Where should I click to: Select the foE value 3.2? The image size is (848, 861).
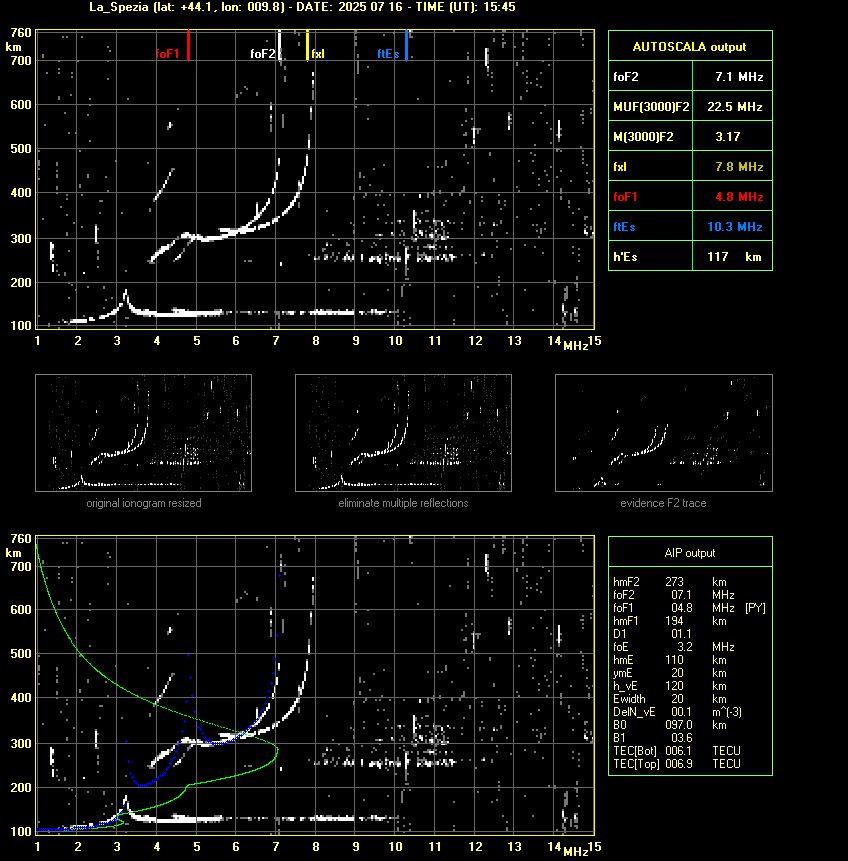pos(684,647)
